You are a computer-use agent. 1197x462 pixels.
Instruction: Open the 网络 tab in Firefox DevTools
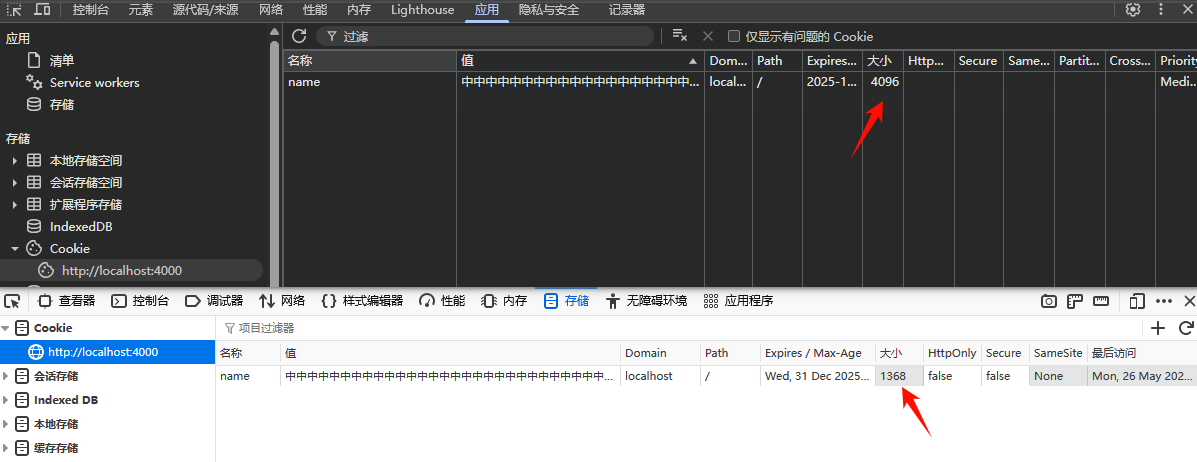282,301
